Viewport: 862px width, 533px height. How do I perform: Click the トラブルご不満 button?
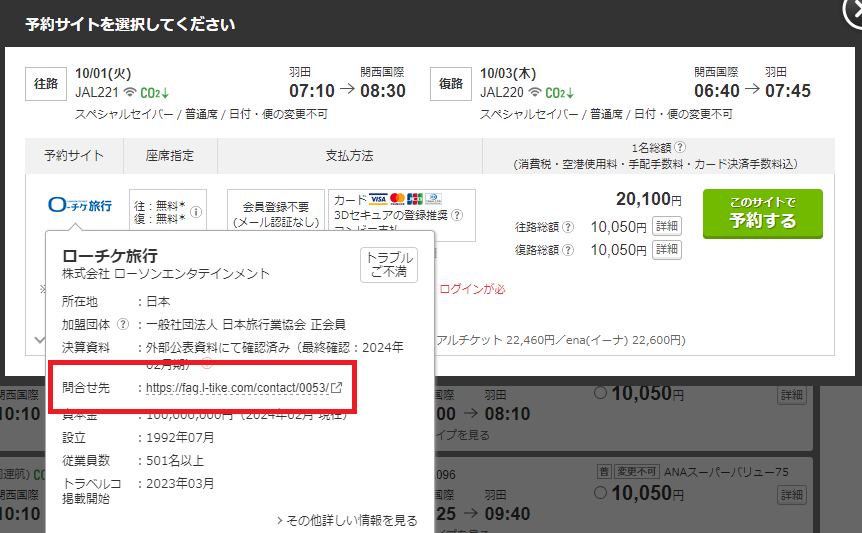pos(389,265)
